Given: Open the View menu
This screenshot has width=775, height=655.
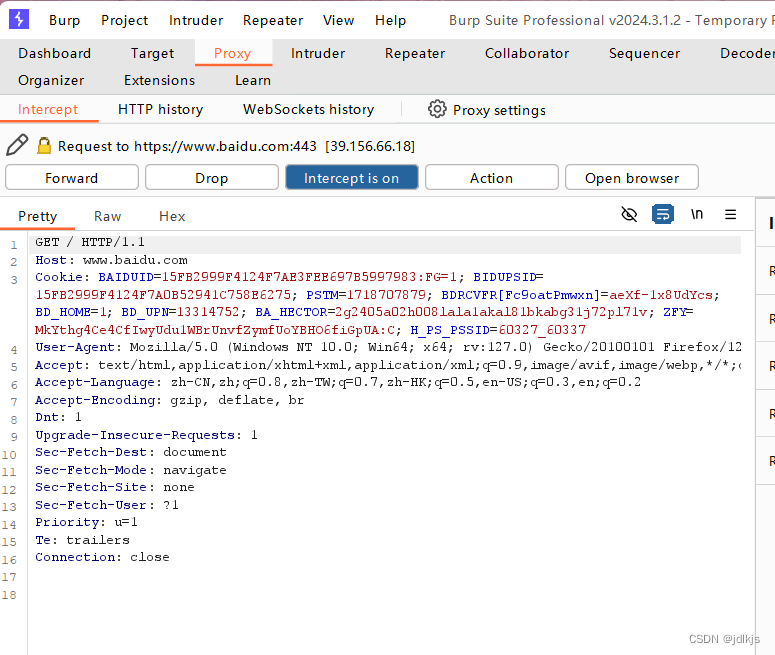Looking at the screenshot, I should pos(339,20).
